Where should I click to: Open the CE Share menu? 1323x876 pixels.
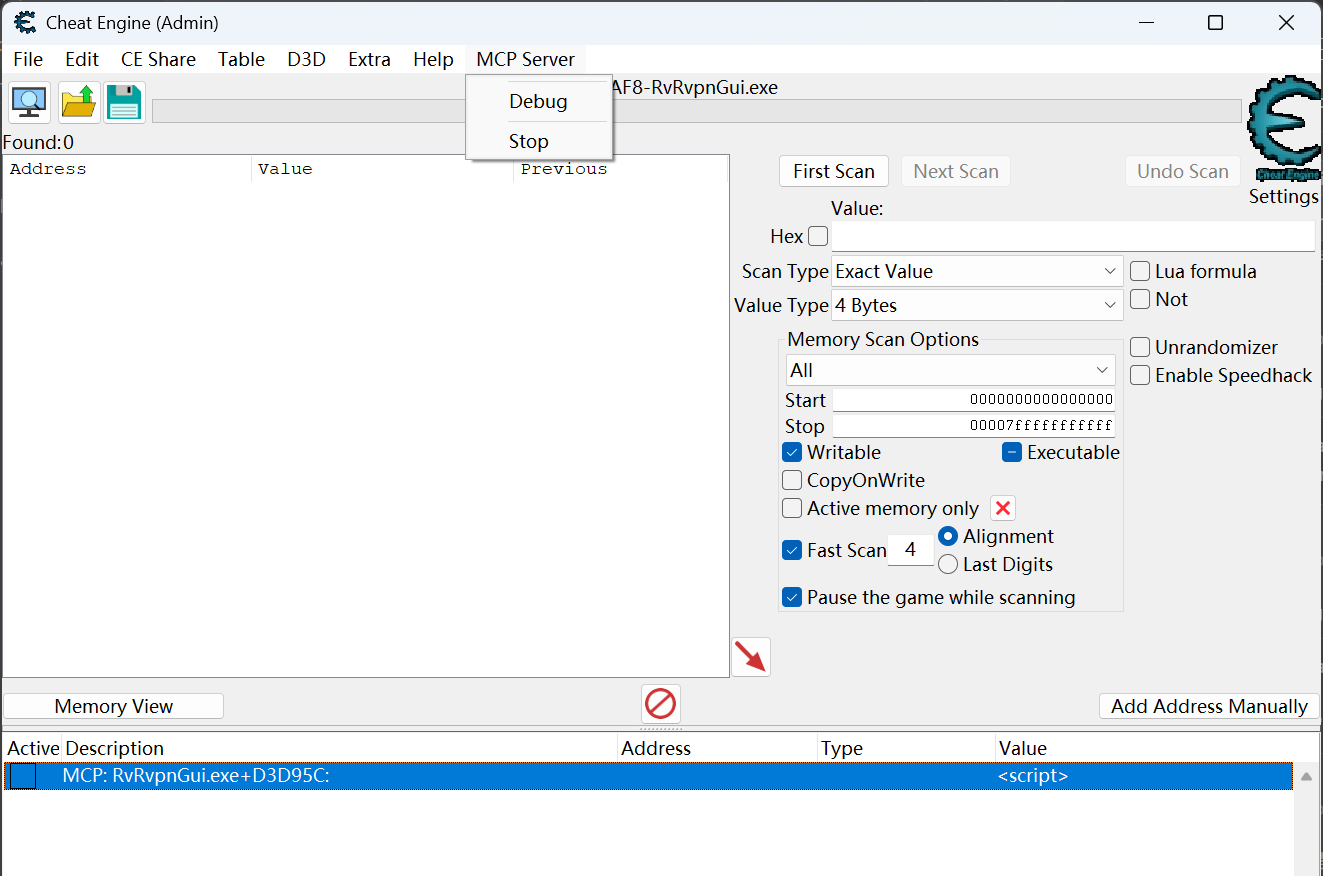click(158, 59)
